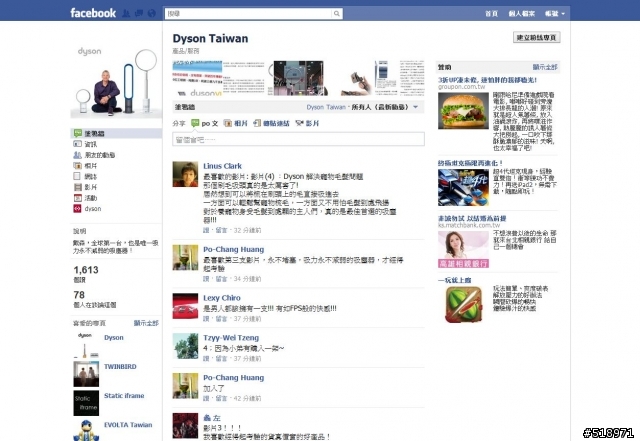This screenshot has width=640, height=441.
Task: Click the Dyson Taiwan wall filter link
Action: click(326, 107)
